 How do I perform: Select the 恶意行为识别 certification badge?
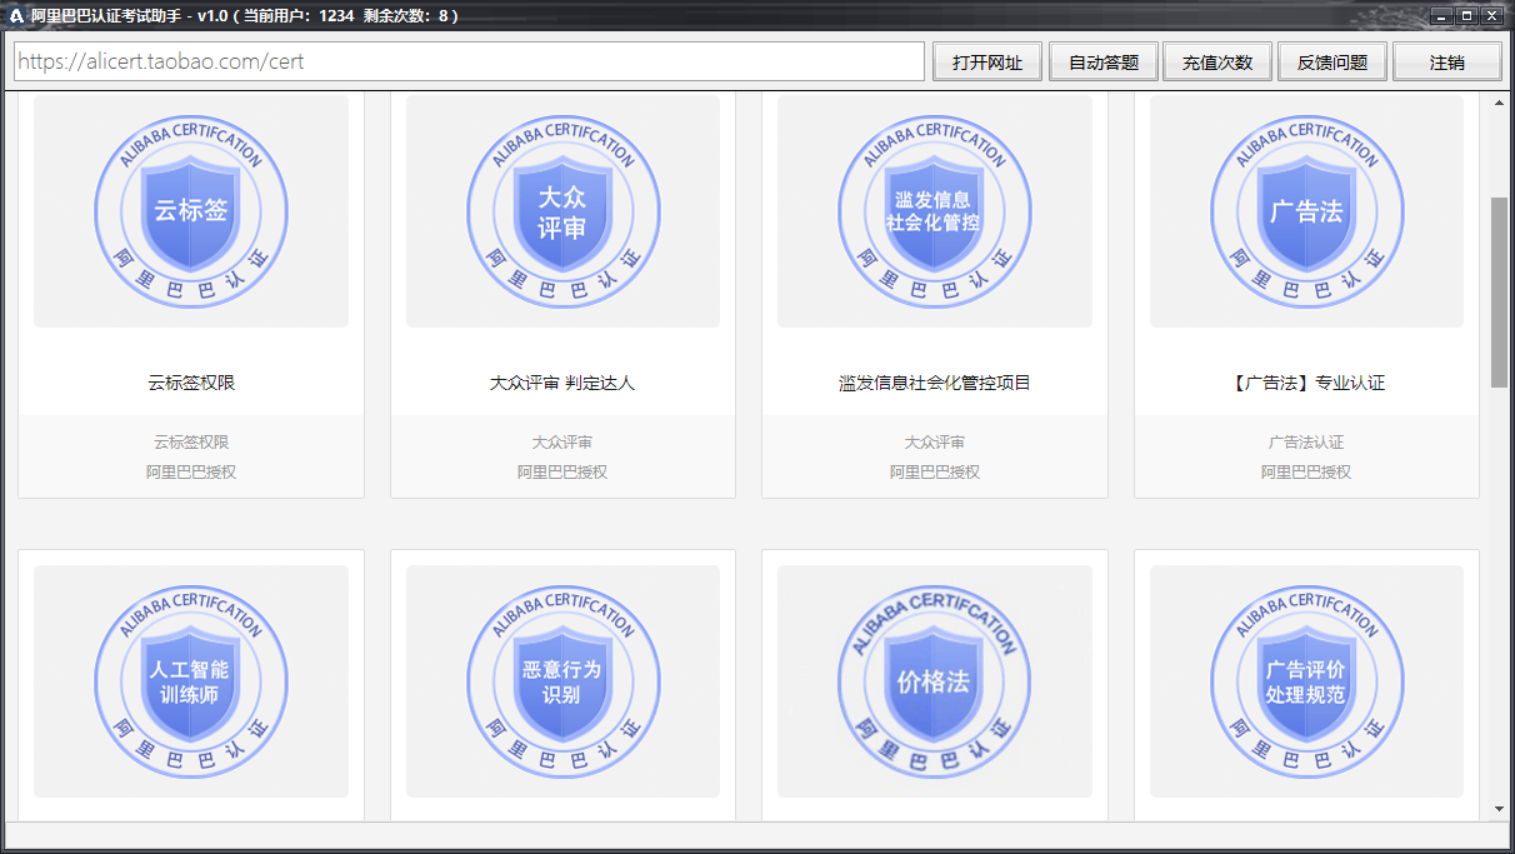563,681
